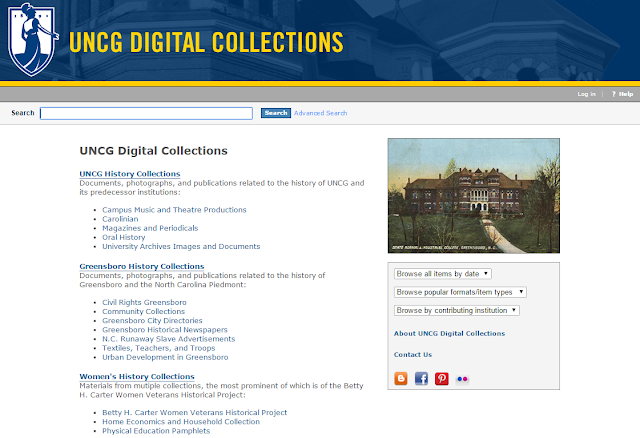Image resolution: width=640 pixels, height=438 pixels.
Task: Open Magazines and Periodicals
Action: tap(150, 228)
